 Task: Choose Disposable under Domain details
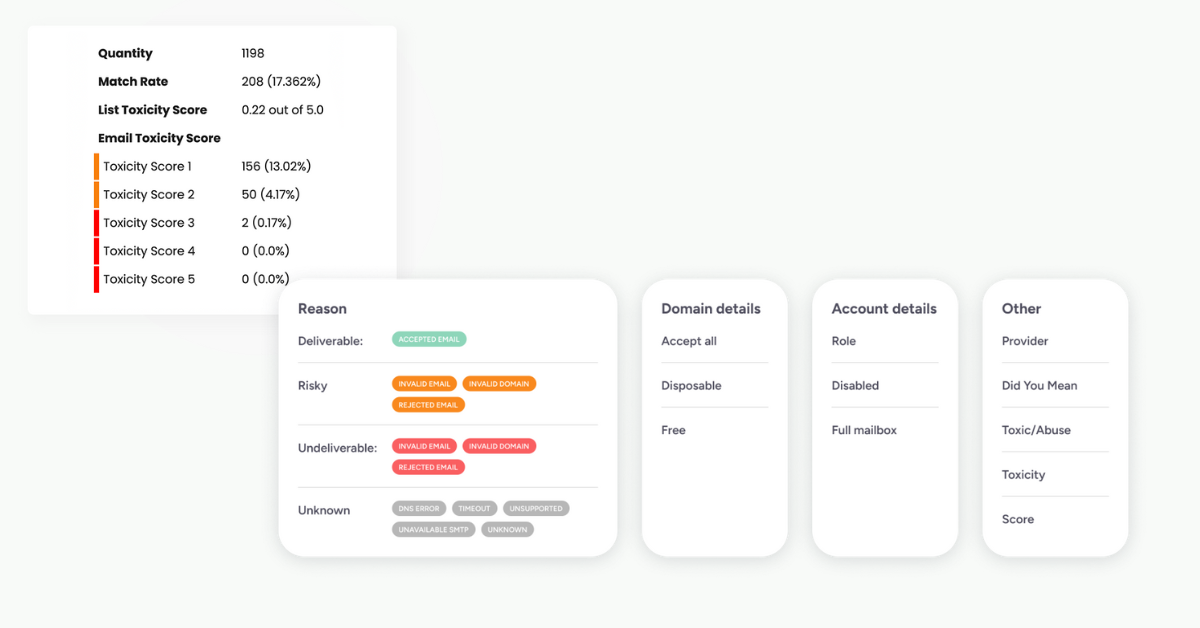[x=691, y=386]
